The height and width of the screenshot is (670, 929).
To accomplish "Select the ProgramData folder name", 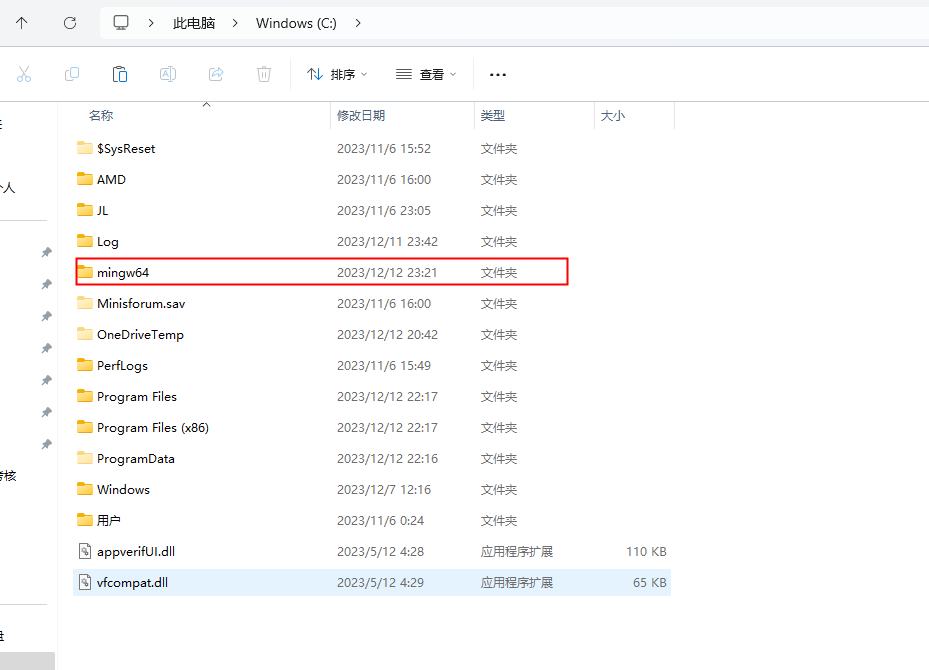I will 136,459.
